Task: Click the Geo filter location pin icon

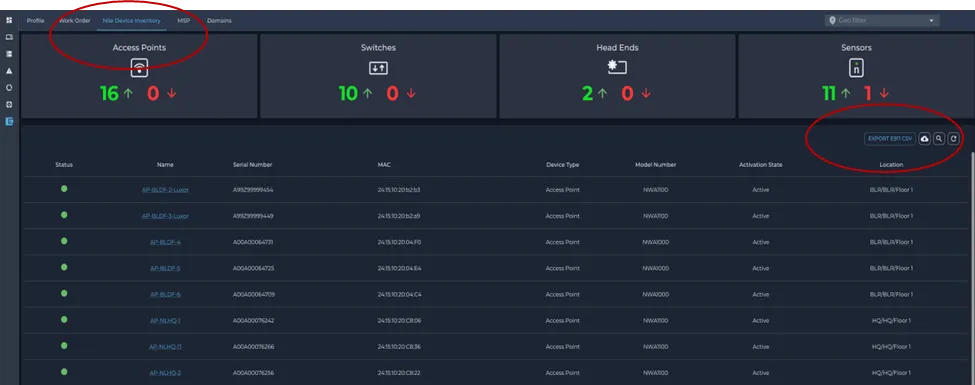Action: [x=832, y=21]
